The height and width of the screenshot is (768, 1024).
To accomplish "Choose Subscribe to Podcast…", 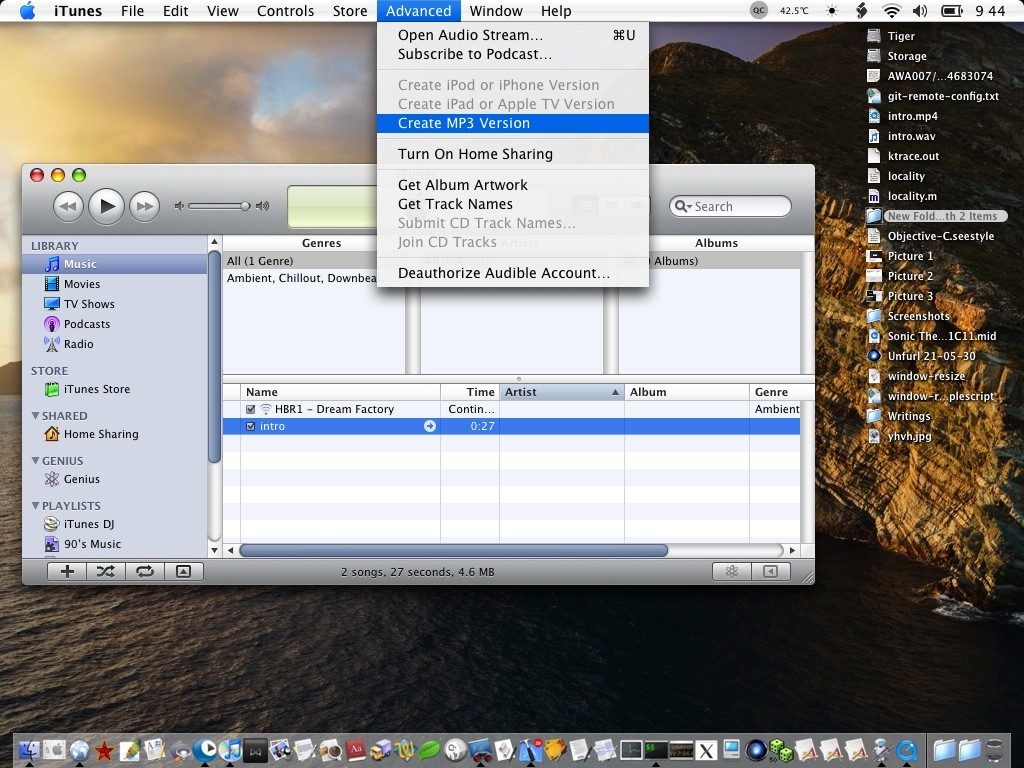I will click(513, 54).
